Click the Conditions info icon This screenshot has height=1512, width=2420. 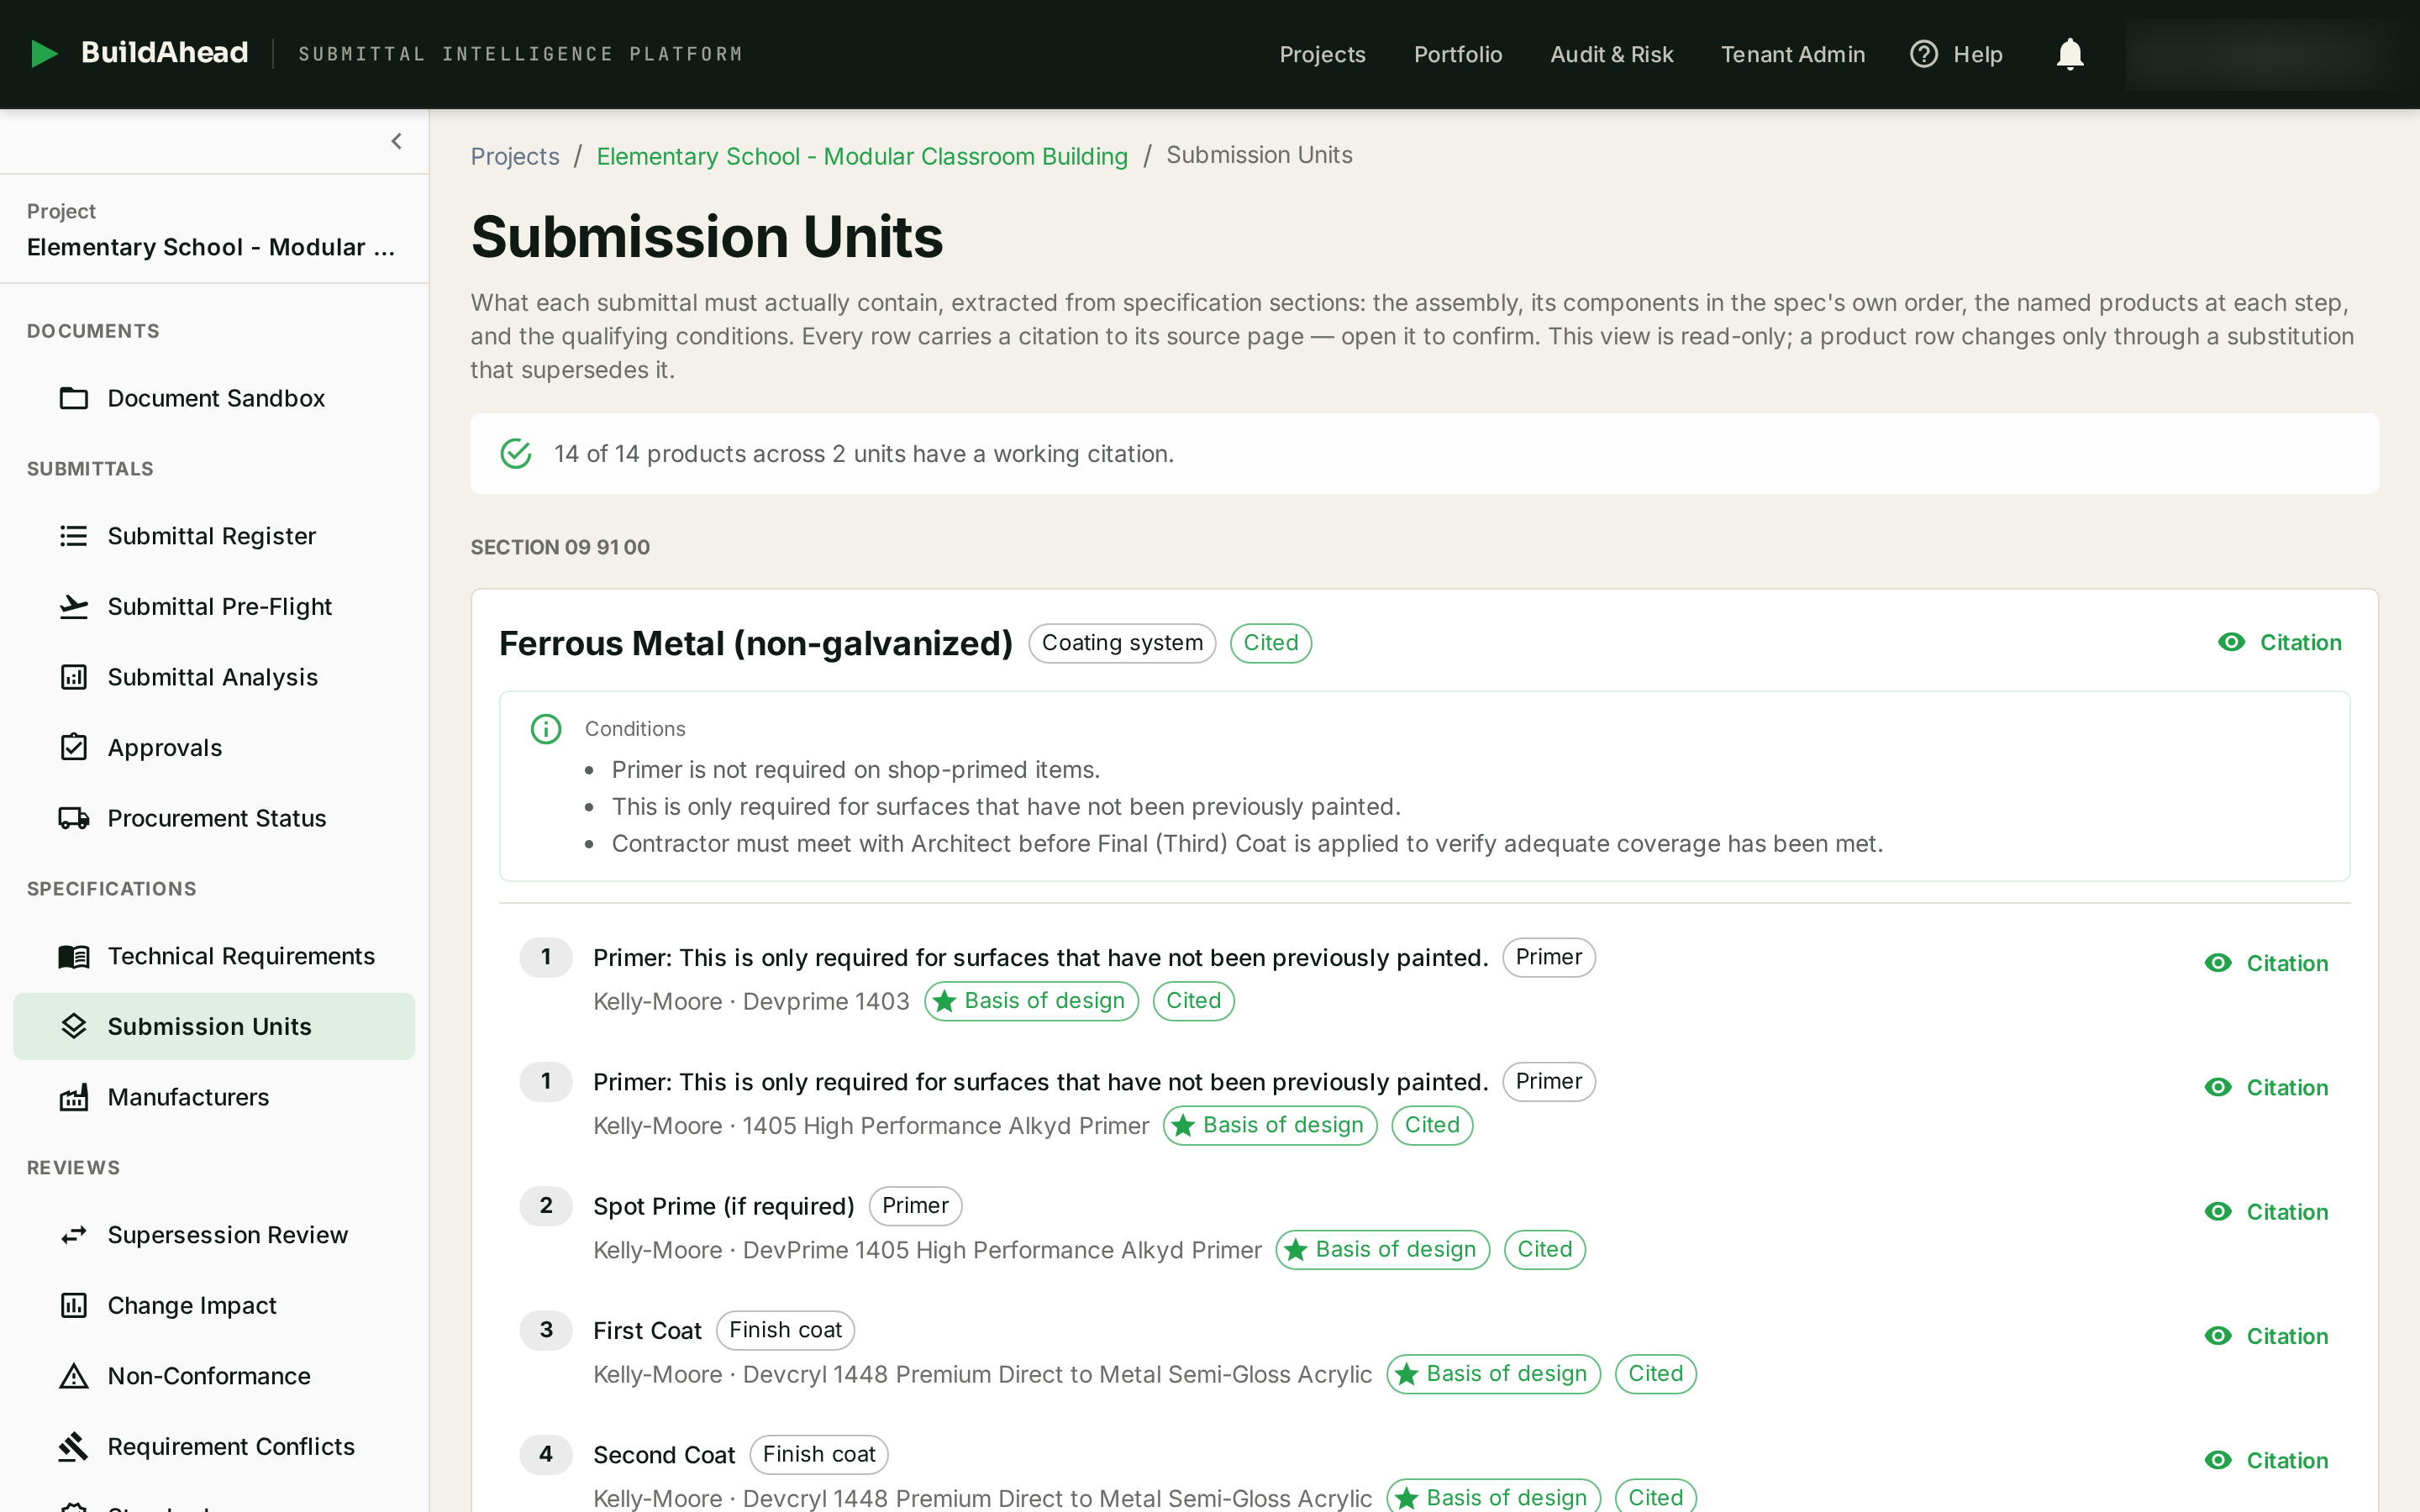pyautogui.click(x=546, y=729)
